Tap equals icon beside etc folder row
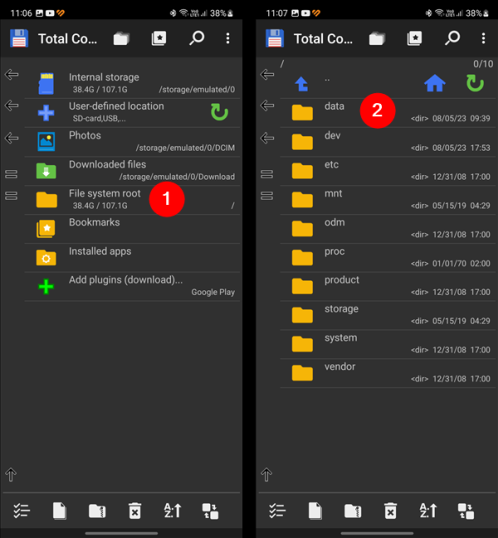Image resolution: width=498 pixels, height=538 pixels. (267, 174)
